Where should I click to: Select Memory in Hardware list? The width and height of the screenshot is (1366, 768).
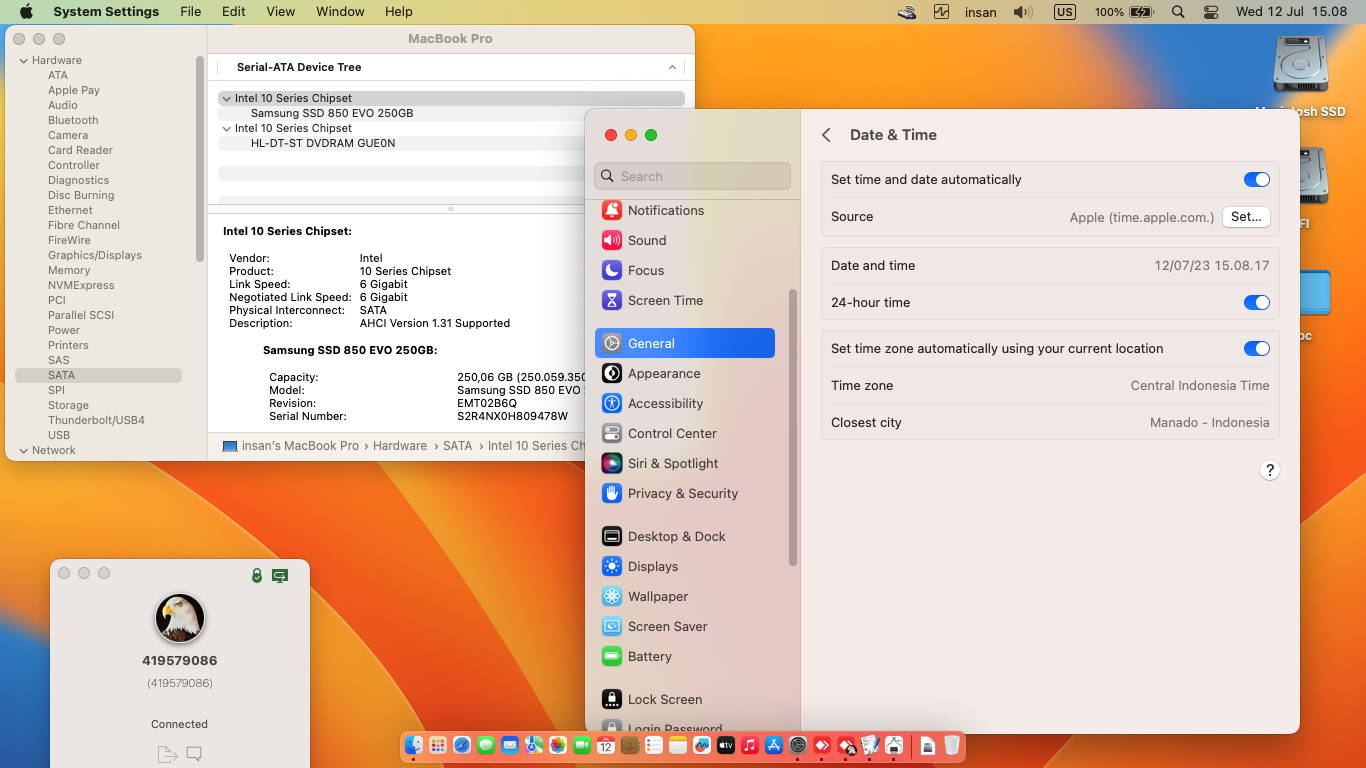pos(69,270)
